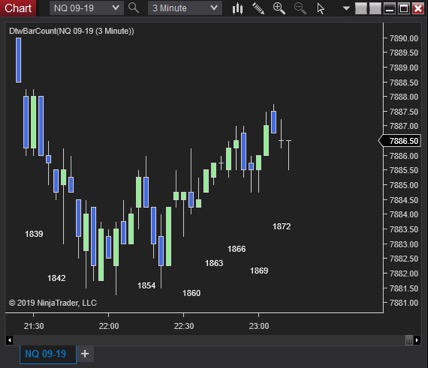
Task: Select the NQ 09-19 chart tab
Action: 46,354
